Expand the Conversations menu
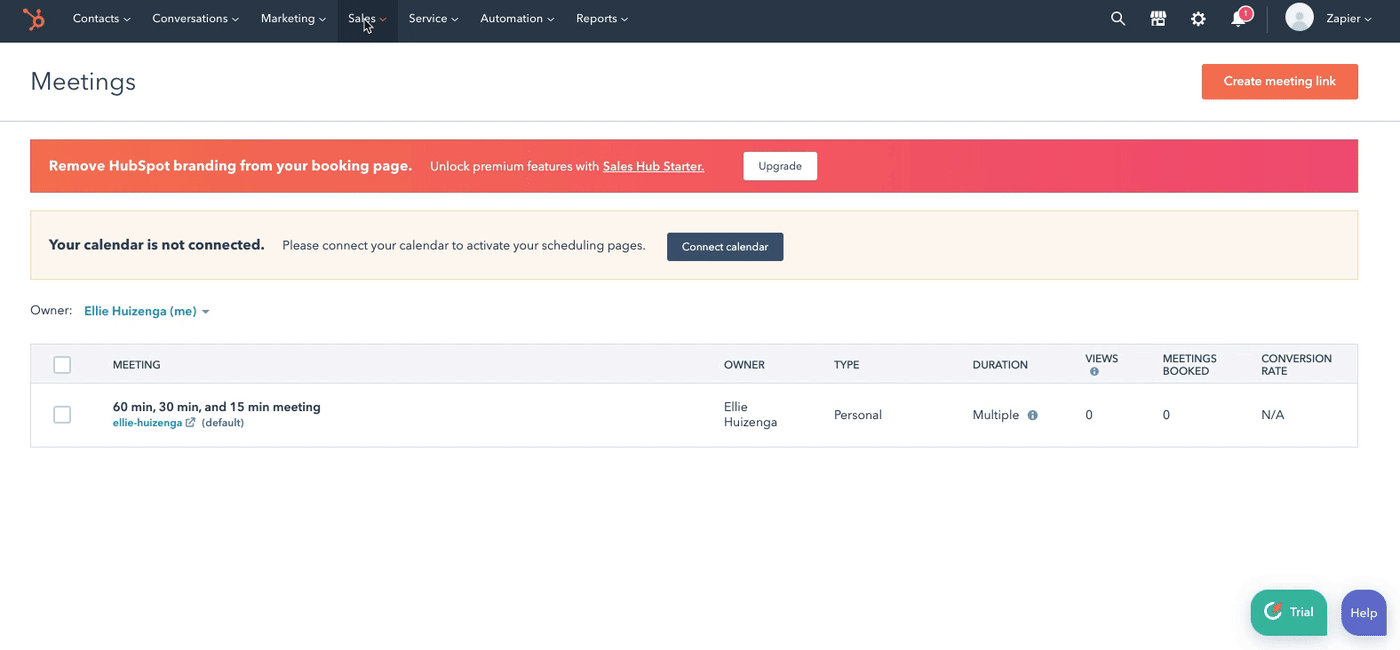Viewport: 1400px width, 650px height. tap(196, 19)
